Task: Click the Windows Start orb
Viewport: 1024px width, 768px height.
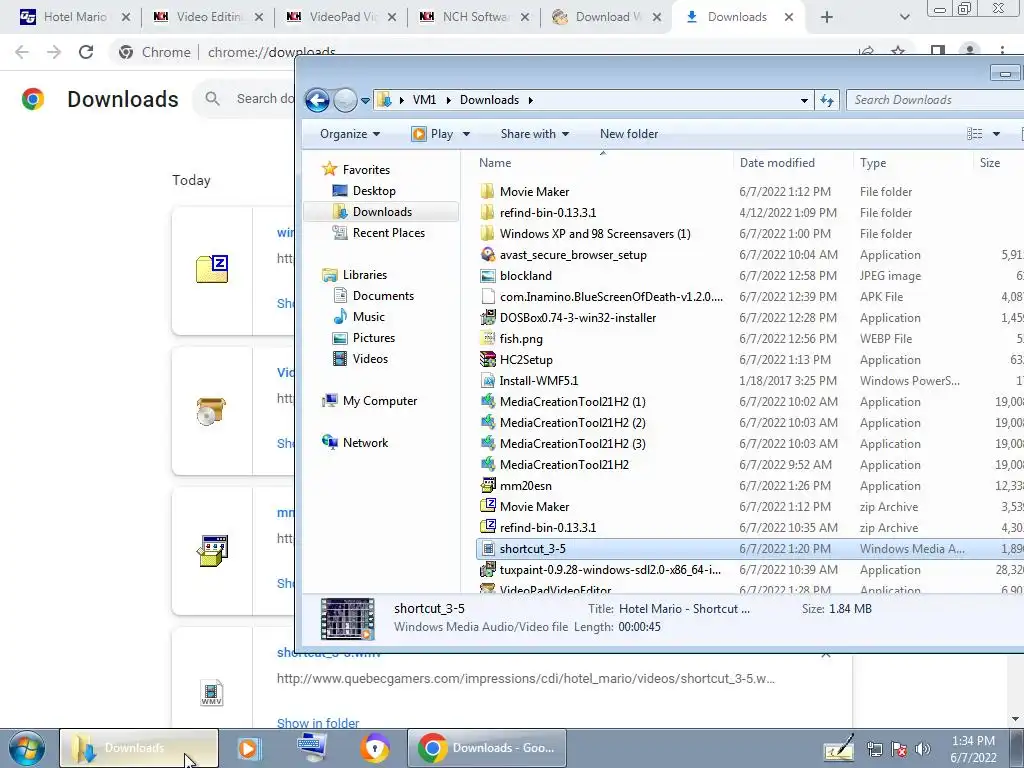Action: (26, 748)
